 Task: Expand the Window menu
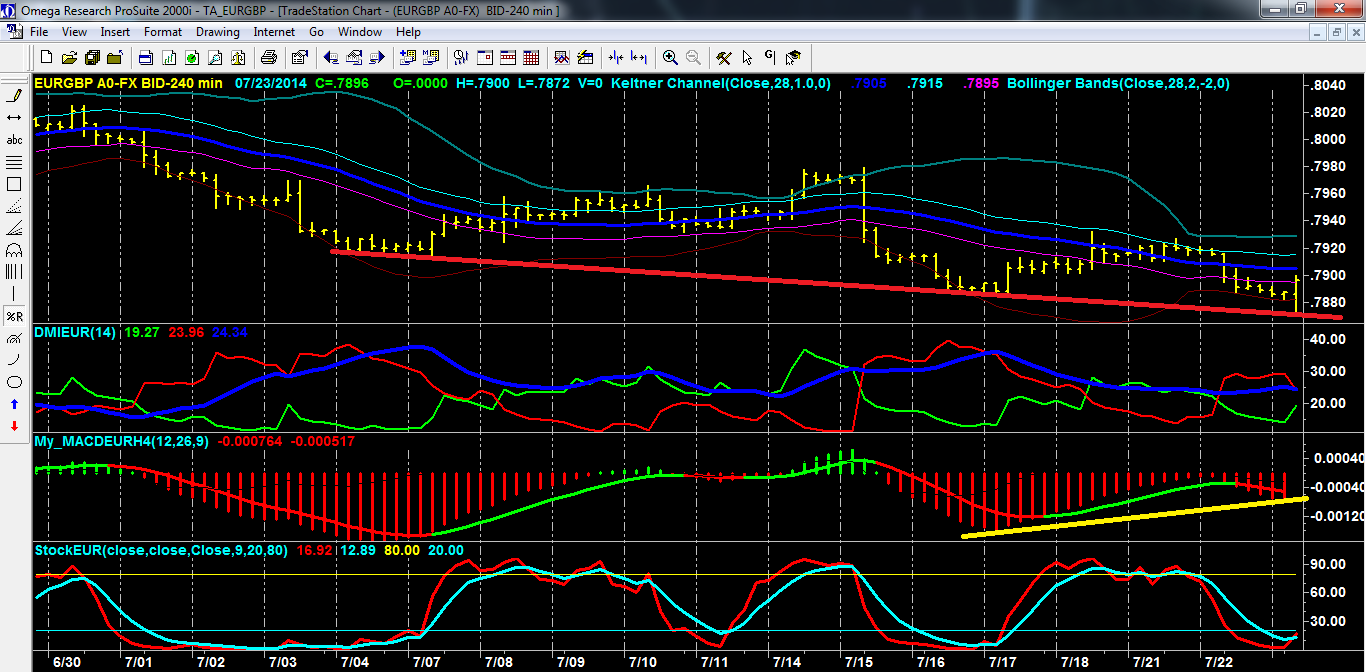[x=360, y=32]
